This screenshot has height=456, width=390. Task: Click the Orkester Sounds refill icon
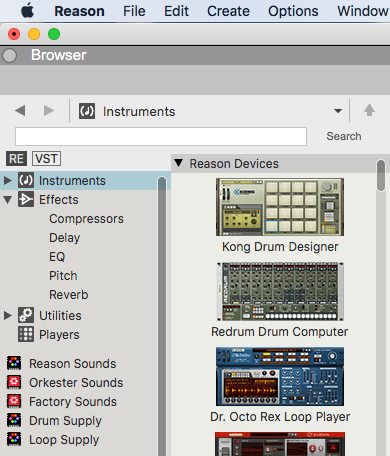tap(14, 382)
